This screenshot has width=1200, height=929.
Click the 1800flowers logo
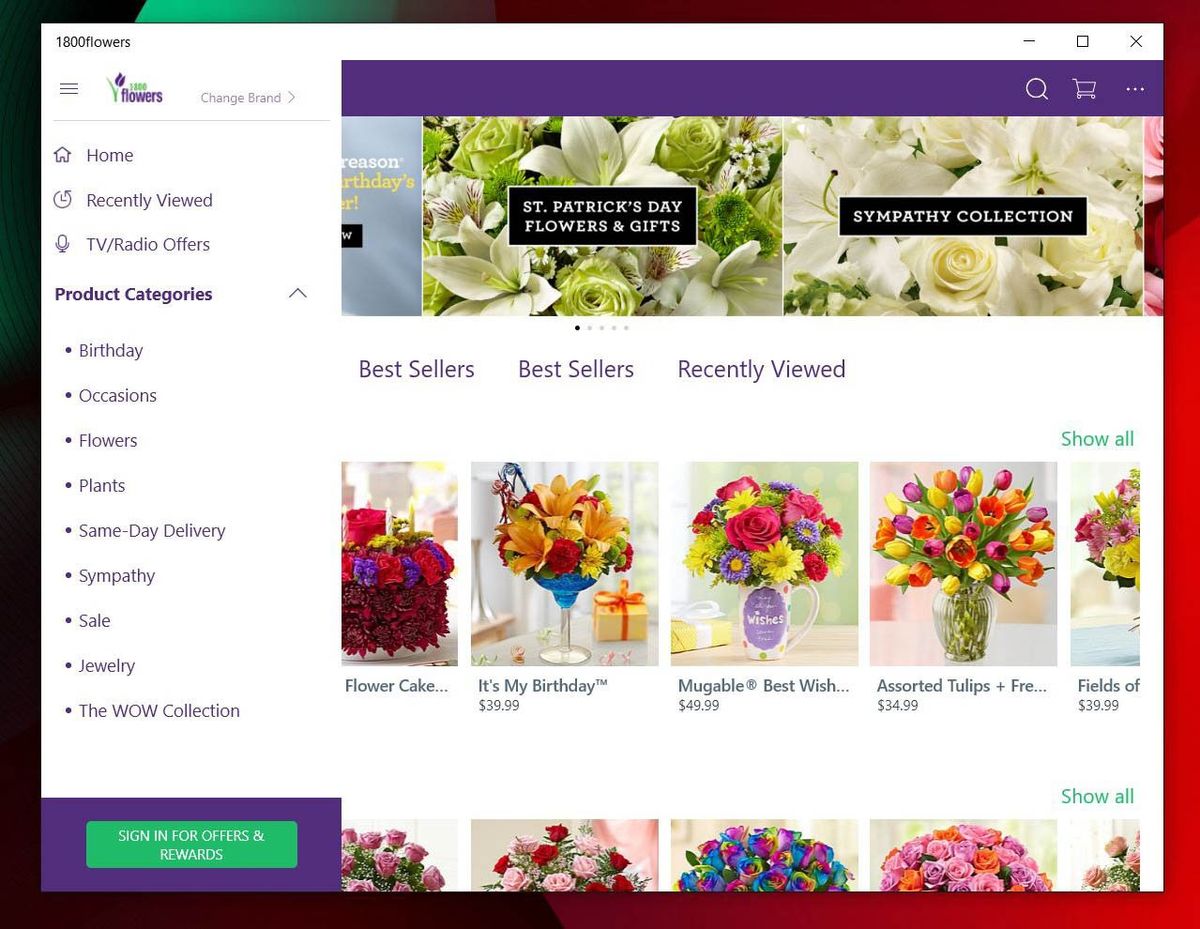tap(134, 88)
